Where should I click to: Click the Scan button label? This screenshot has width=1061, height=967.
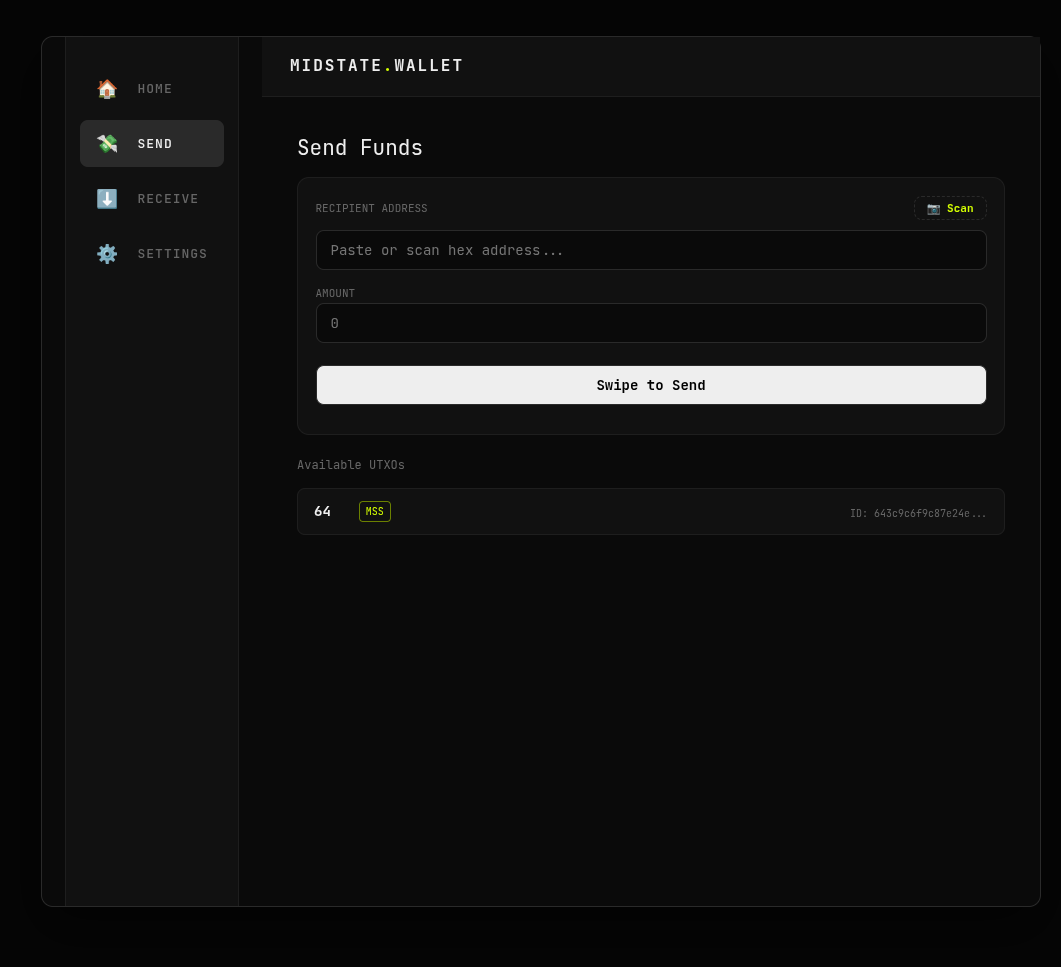pos(960,208)
